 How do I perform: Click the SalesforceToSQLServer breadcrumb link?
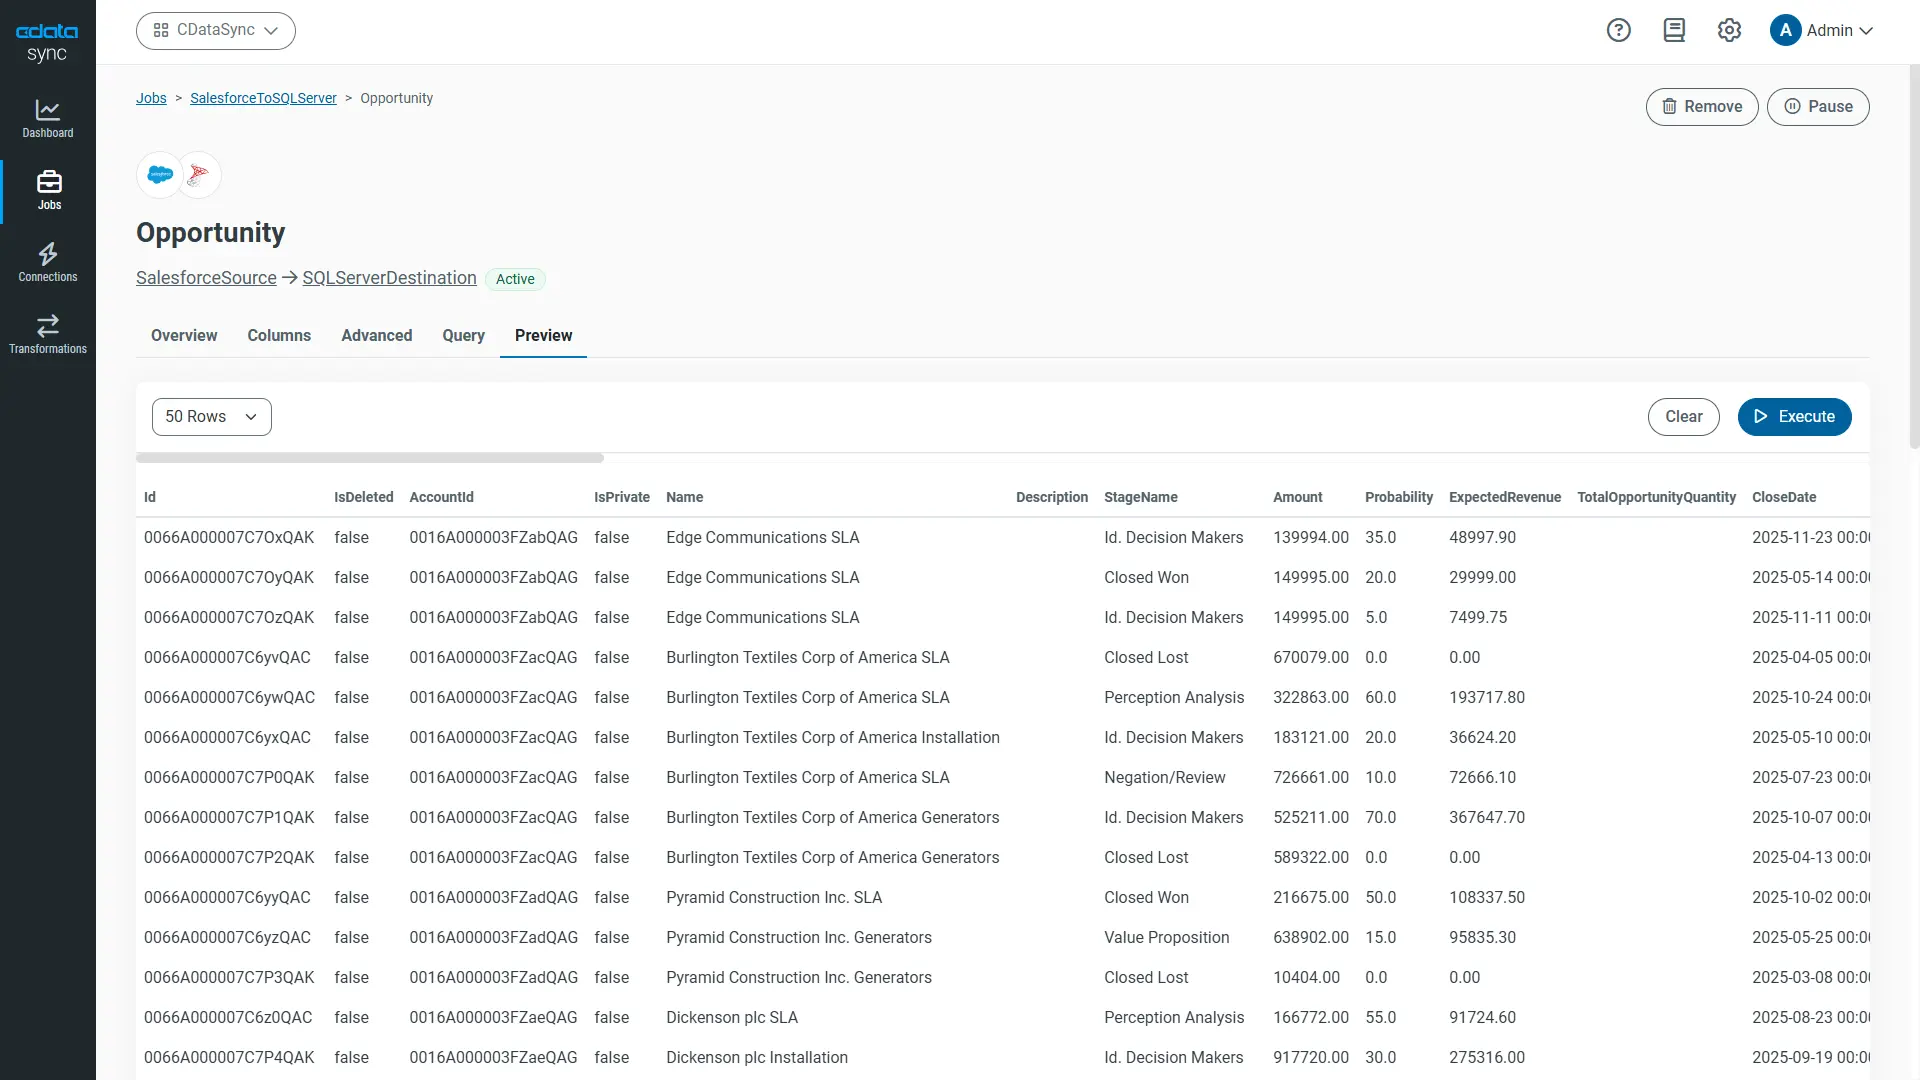pyautogui.click(x=263, y=98)
